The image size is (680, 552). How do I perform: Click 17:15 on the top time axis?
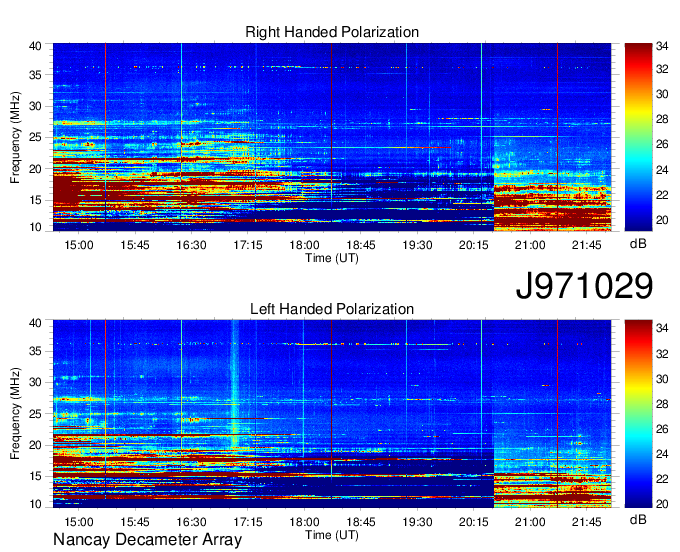click(248, 245)
